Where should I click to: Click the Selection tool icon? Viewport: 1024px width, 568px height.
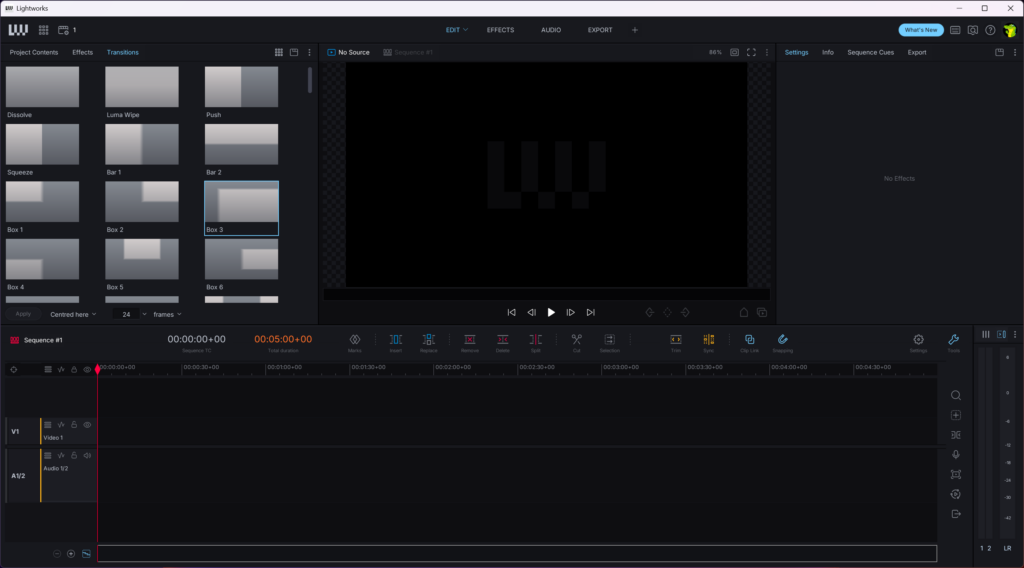click(609, 339)
